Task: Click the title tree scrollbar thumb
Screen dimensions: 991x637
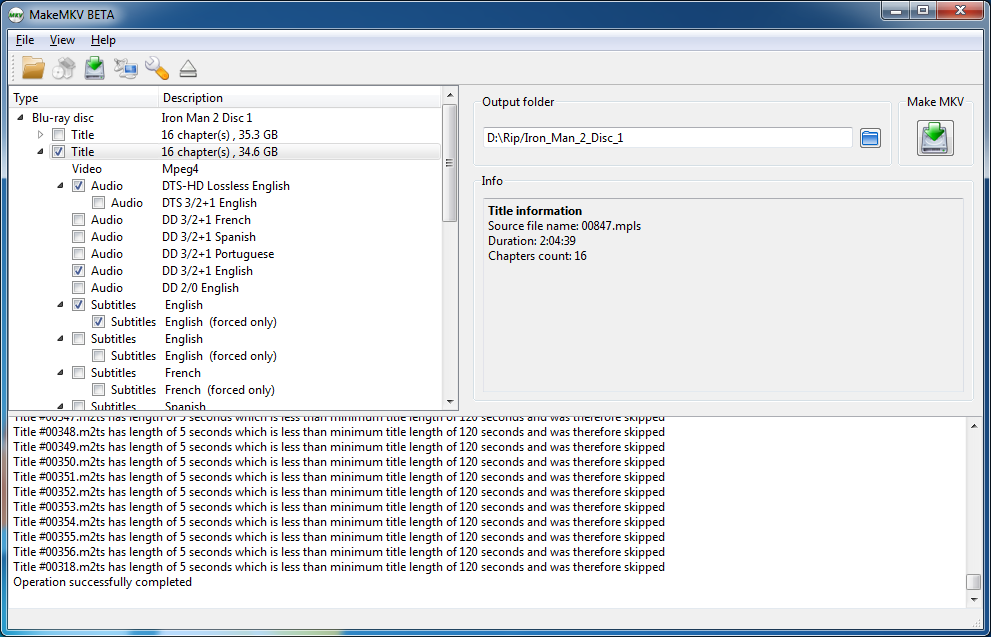Action: point(449,163)
